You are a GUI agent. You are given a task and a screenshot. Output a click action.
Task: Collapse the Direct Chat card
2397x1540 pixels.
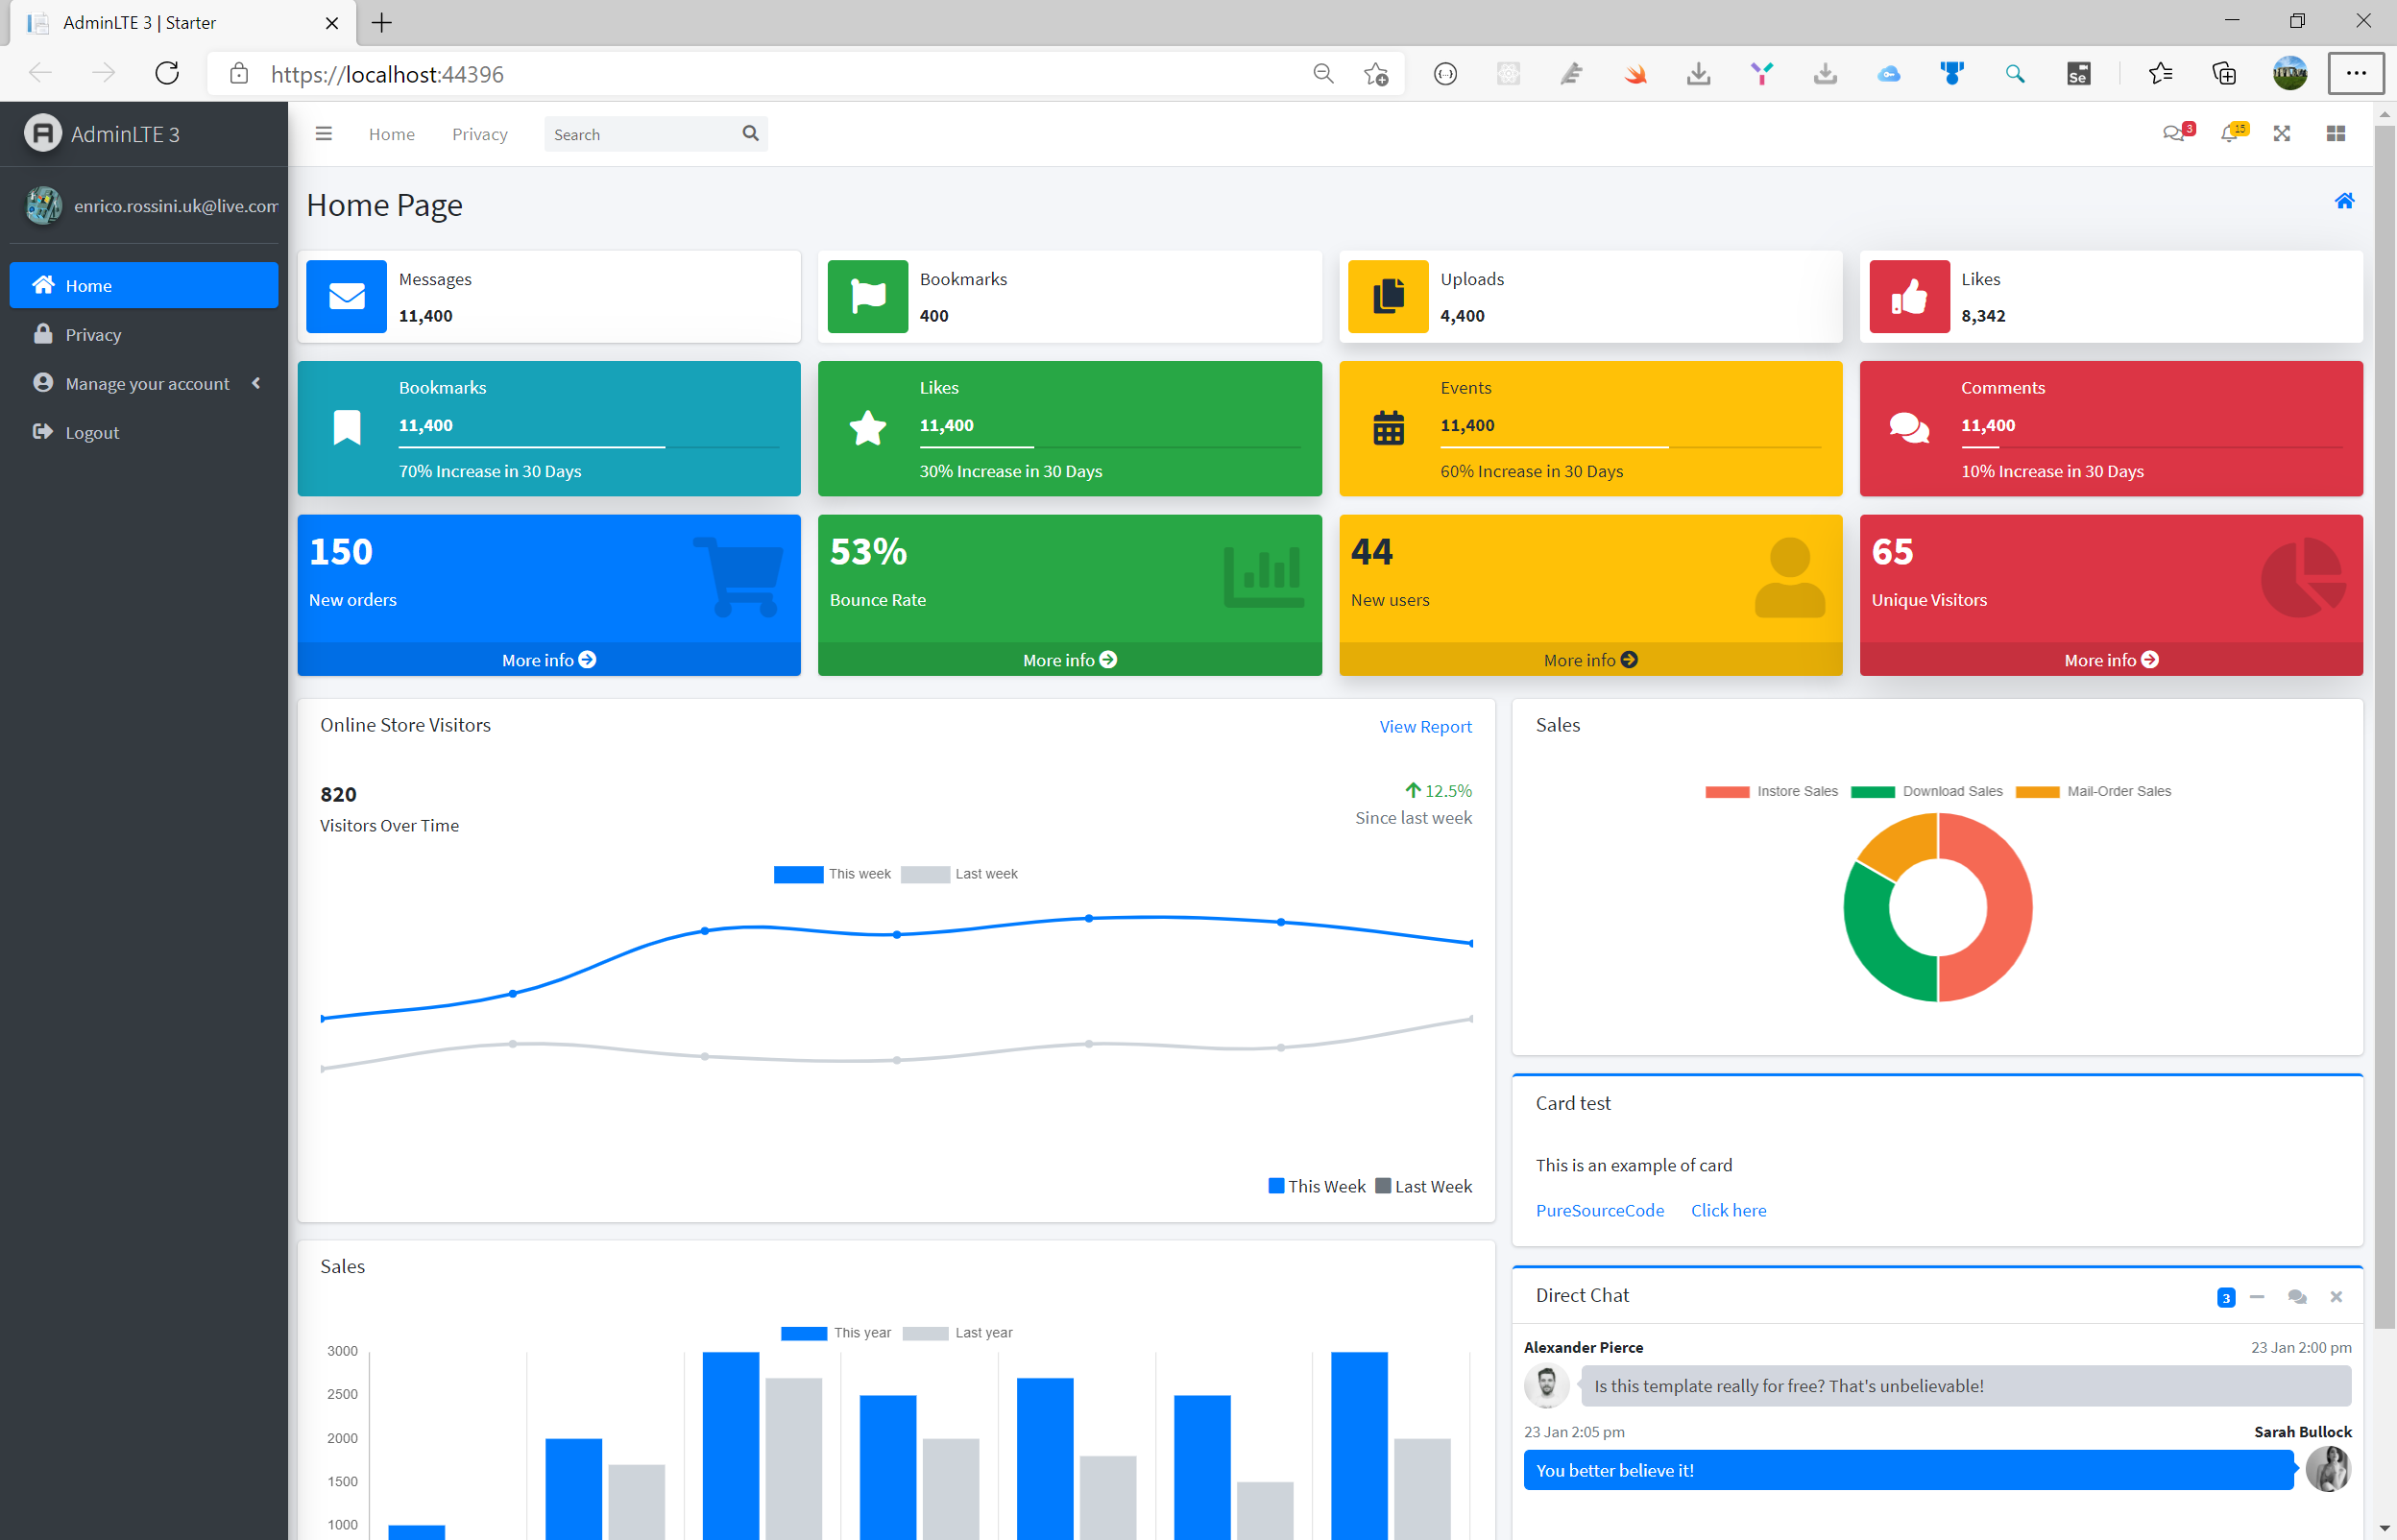point(2257,1297)
